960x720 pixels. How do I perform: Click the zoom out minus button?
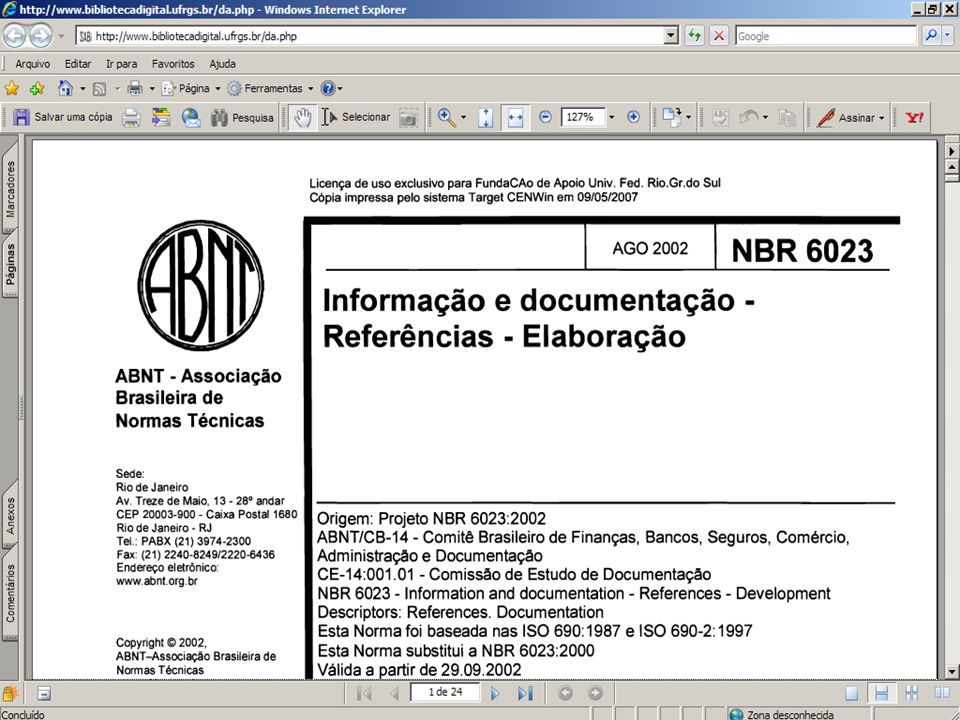point(545,117)
